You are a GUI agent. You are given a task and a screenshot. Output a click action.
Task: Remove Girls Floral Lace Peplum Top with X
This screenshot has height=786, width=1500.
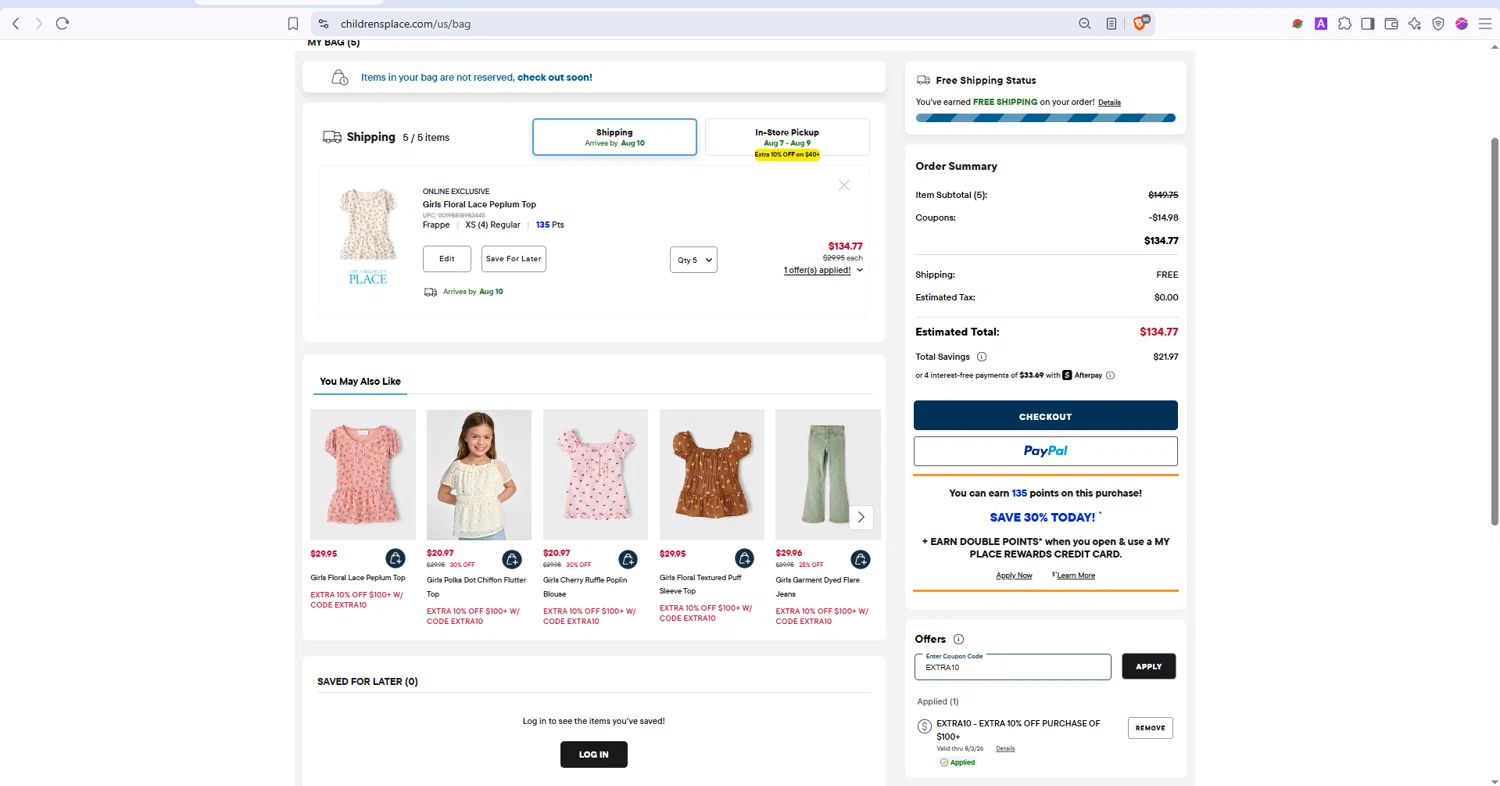[844, 185]
